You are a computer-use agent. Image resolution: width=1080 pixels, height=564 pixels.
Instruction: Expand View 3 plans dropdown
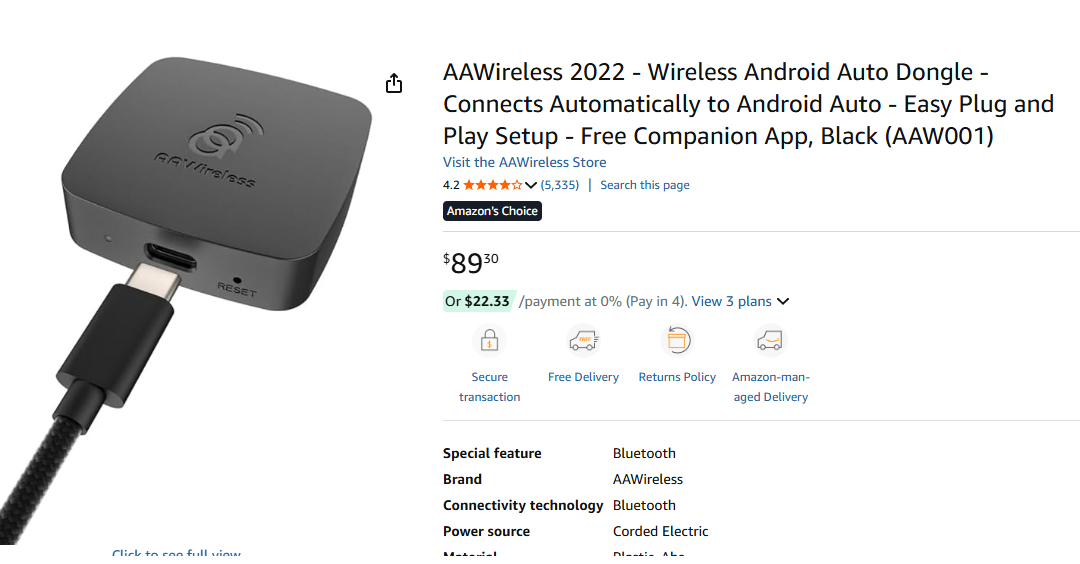tap(782, 301)
